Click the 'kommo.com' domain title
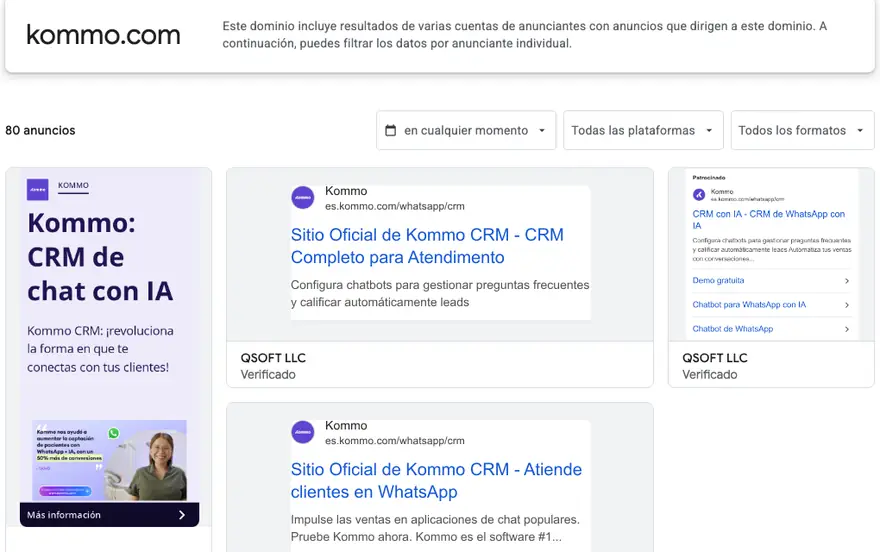This screenshot has width=880, height=552. pos(103,35)
